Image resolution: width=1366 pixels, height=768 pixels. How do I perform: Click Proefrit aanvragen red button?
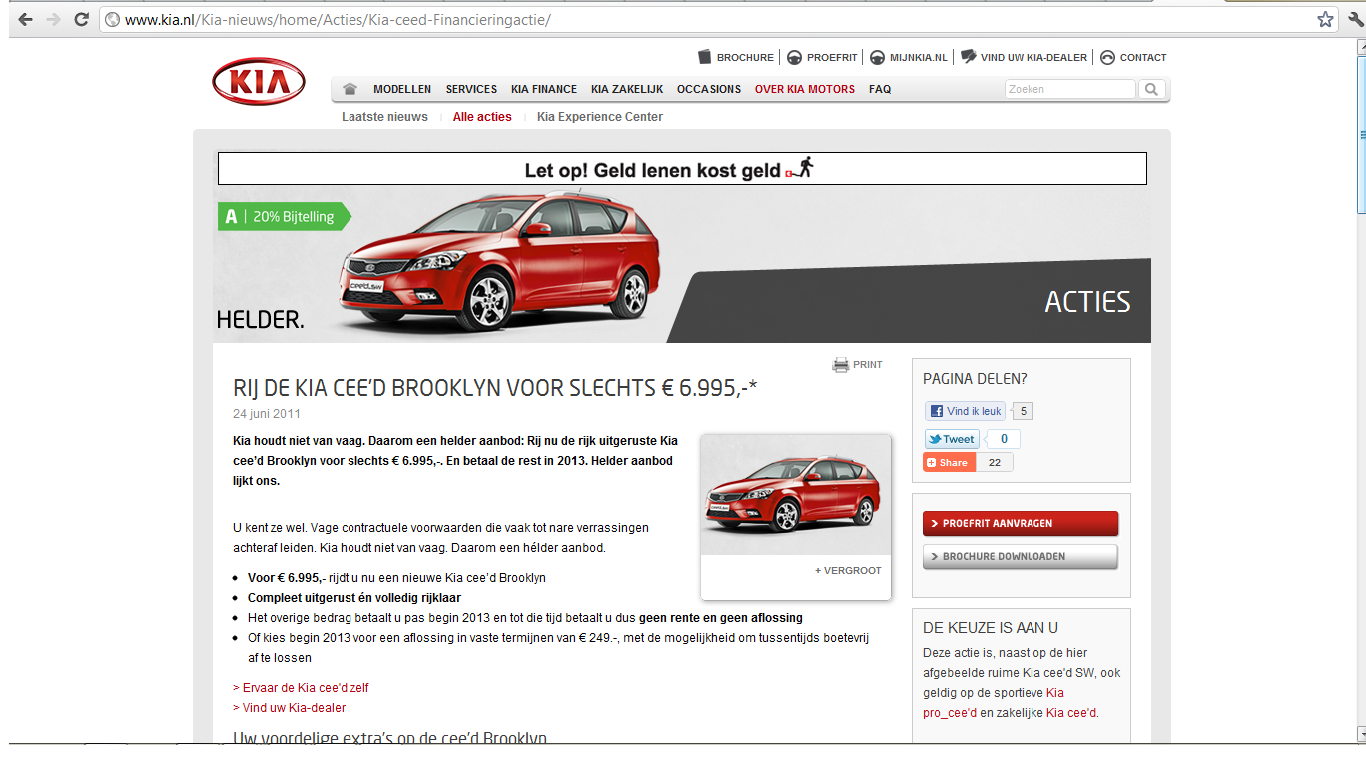tap(1020, 523)
